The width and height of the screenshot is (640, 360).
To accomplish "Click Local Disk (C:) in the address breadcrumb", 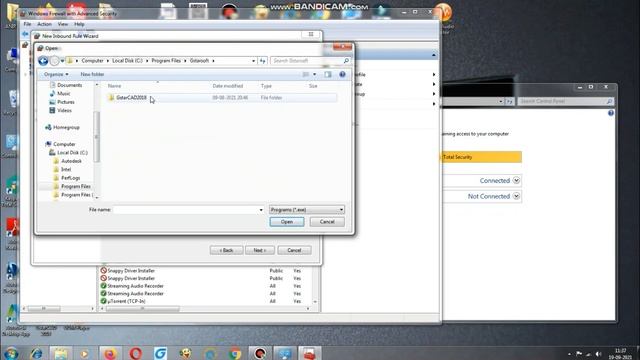I will click(x=127, y=60).
